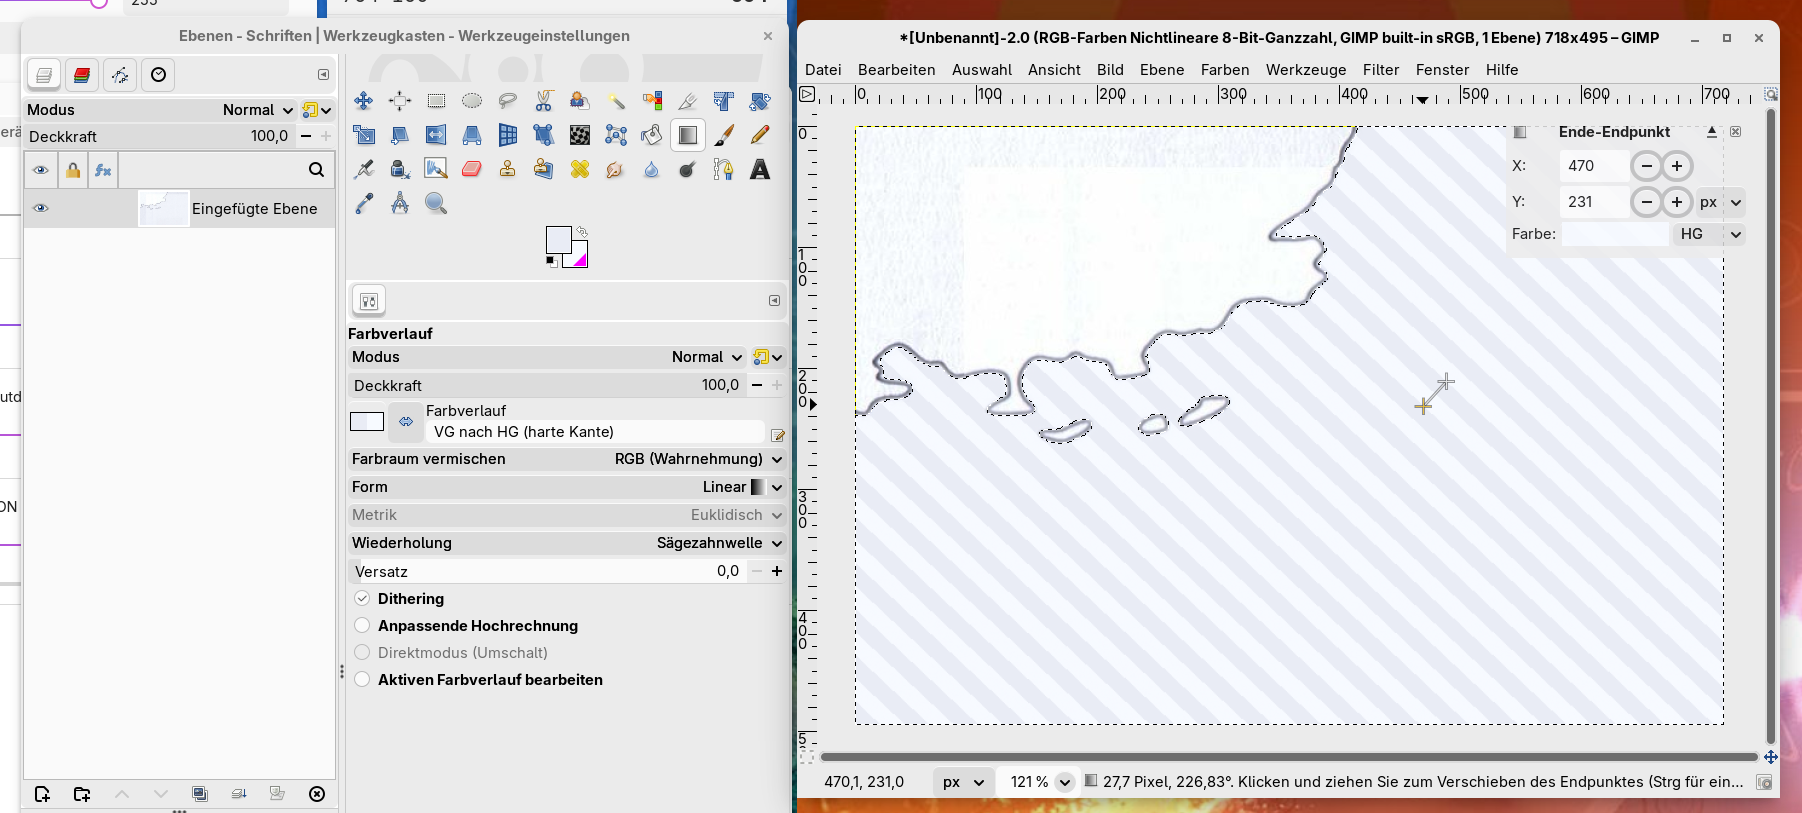Create a new layer group button
The width and height of the screenshot is (1802, 813).
(x=82, y=794)
